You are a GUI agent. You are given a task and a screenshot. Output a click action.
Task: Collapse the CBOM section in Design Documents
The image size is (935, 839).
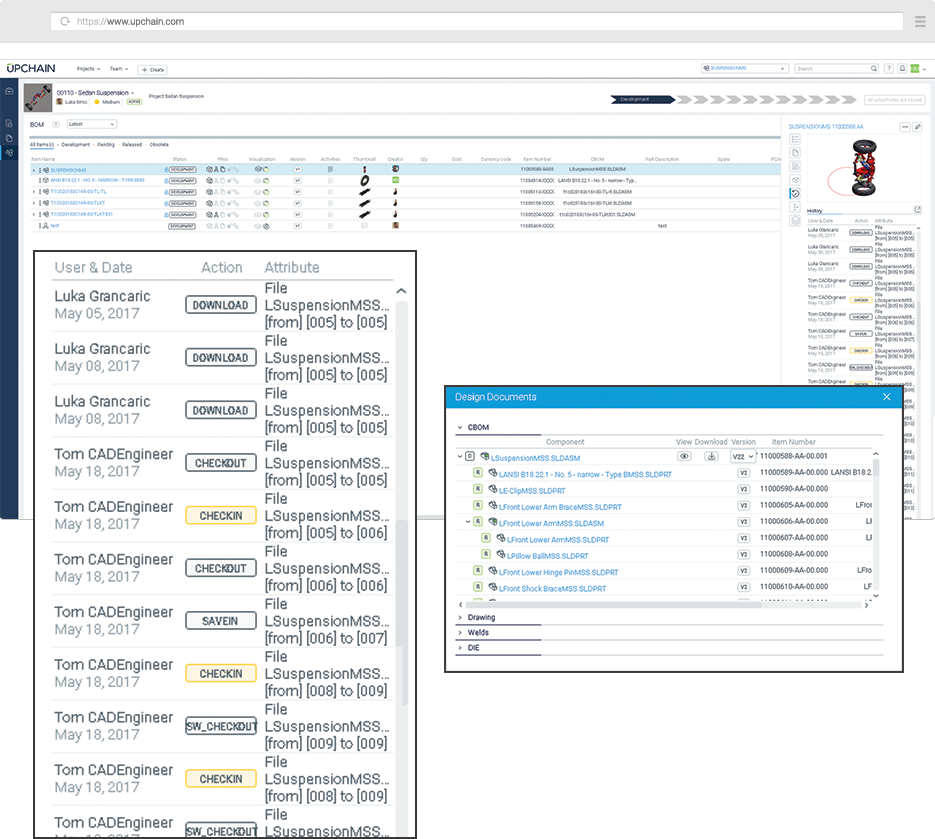460,428
